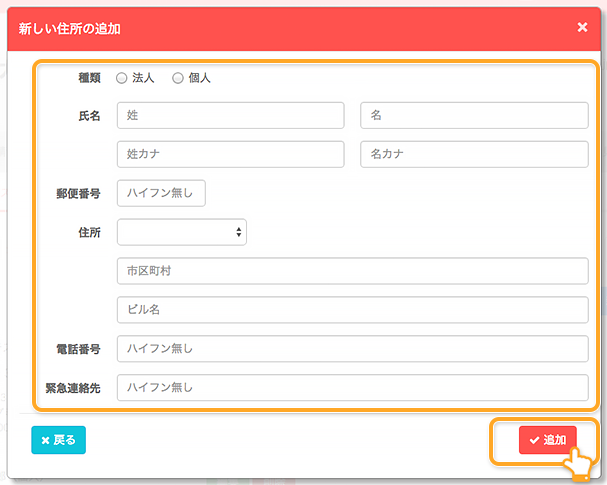Click the 名 given name input field
Screen dimensions: 607x485
pos(474,115)
